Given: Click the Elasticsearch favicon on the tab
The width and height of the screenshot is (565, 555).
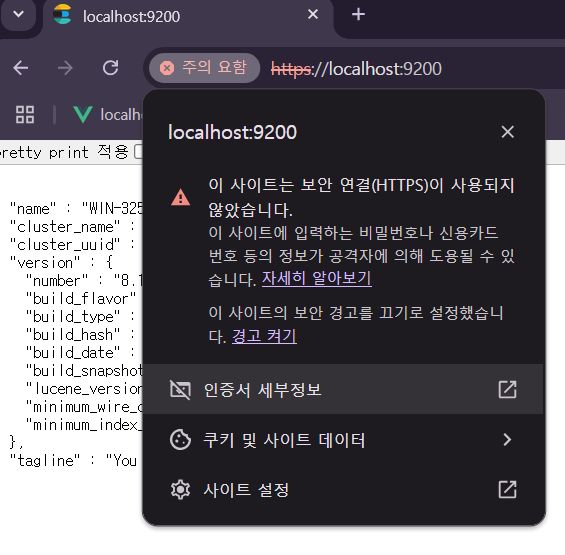Looking at the screenshot, I should click(62, 14).
